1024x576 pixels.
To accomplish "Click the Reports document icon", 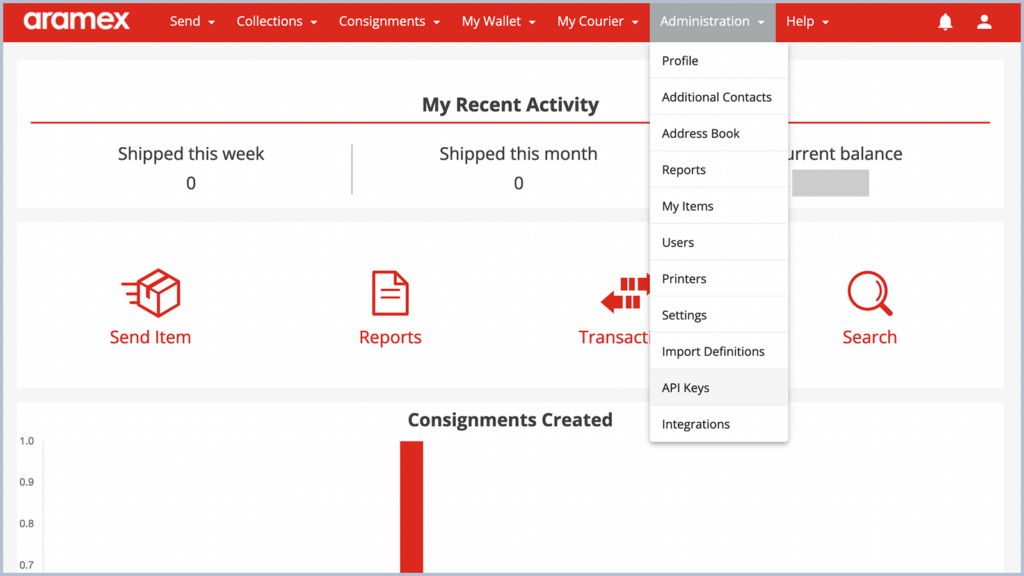I will pos(390,292).
